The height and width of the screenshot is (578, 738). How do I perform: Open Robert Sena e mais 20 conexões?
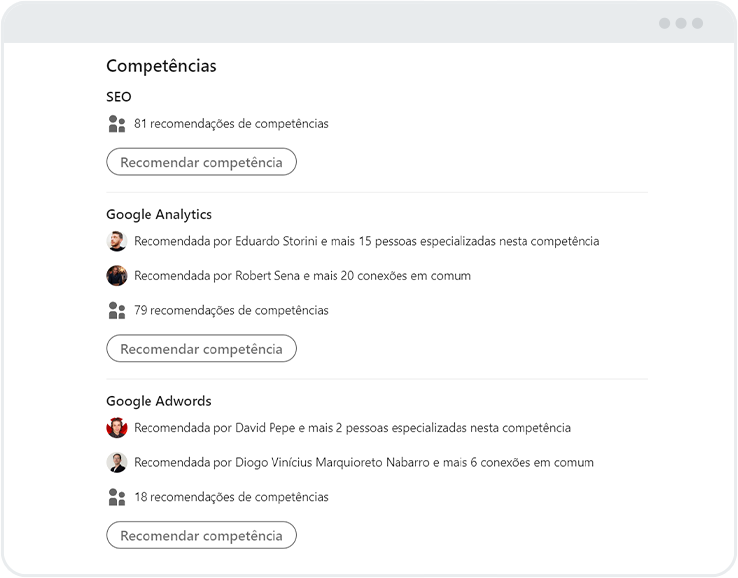tap(302, 276)
